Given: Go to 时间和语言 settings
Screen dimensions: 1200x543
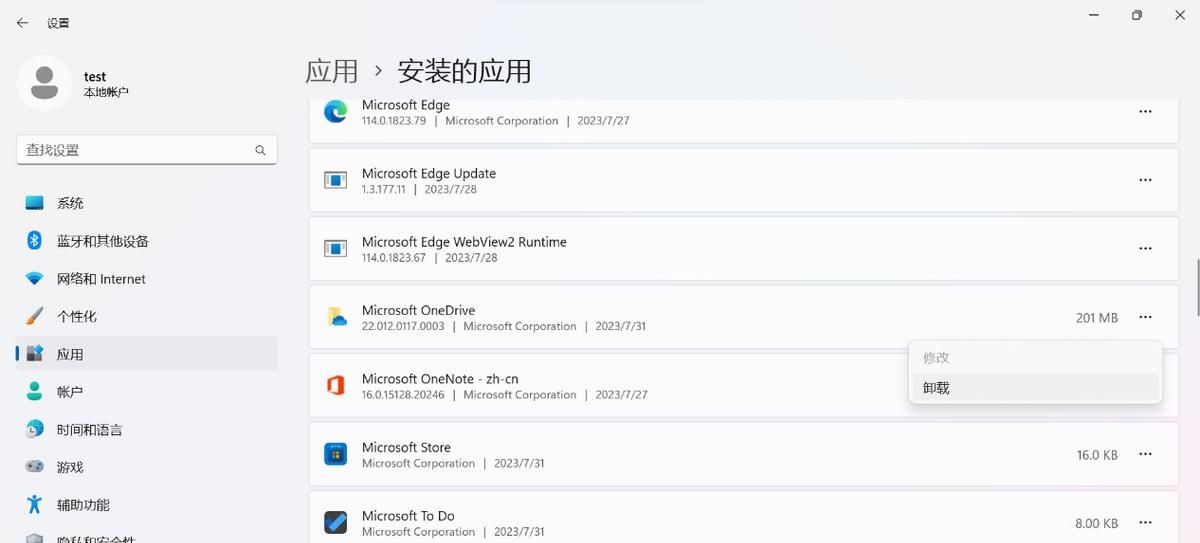Looking at the screenshot, I should pyautogui.click(x=147, y=429).
